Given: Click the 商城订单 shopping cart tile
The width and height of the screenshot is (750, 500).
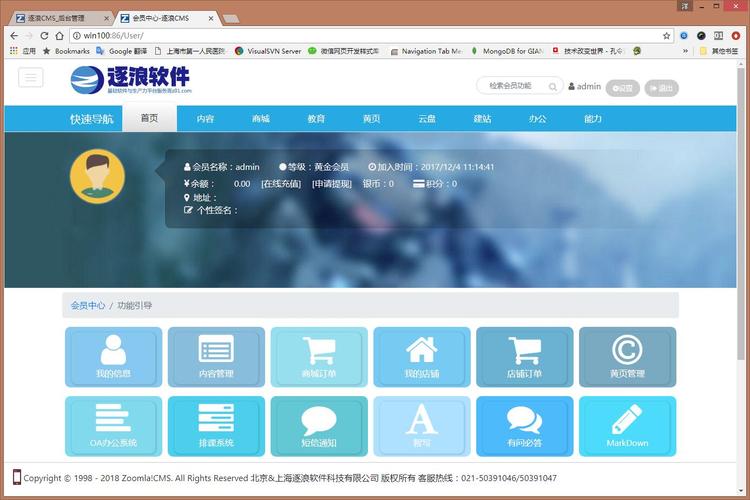Looking at the screenshot, I should [319, 357].
